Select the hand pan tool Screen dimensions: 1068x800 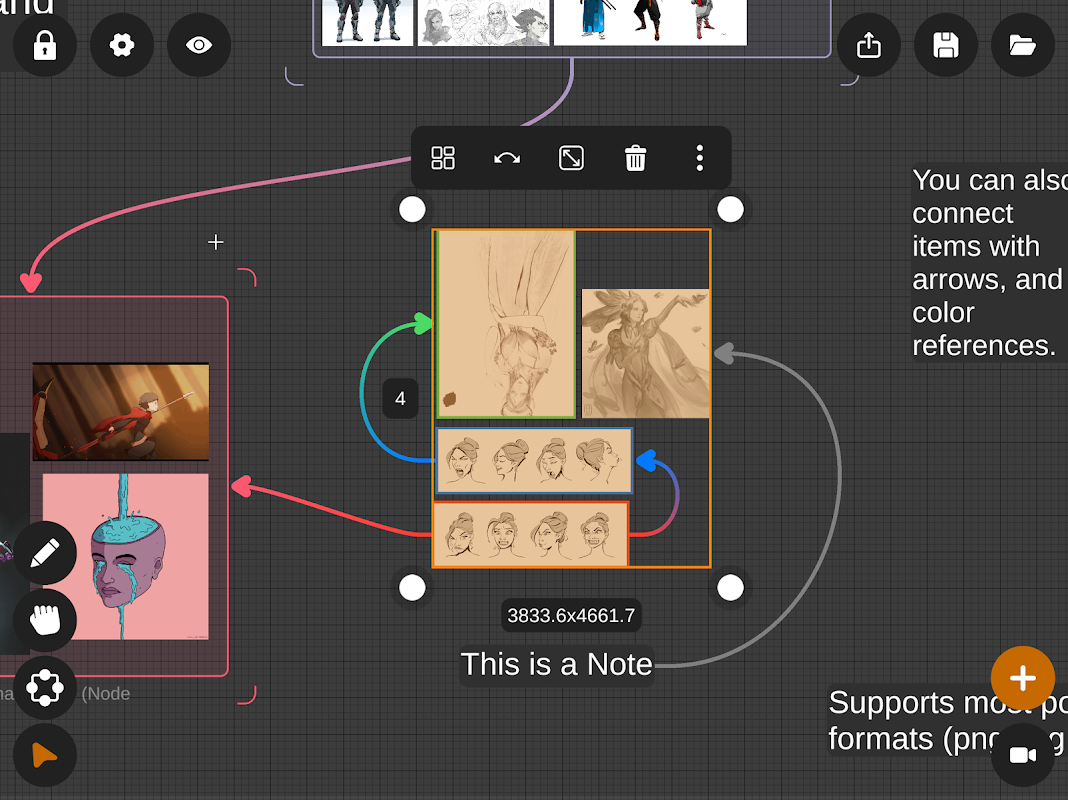click(45, 620)
